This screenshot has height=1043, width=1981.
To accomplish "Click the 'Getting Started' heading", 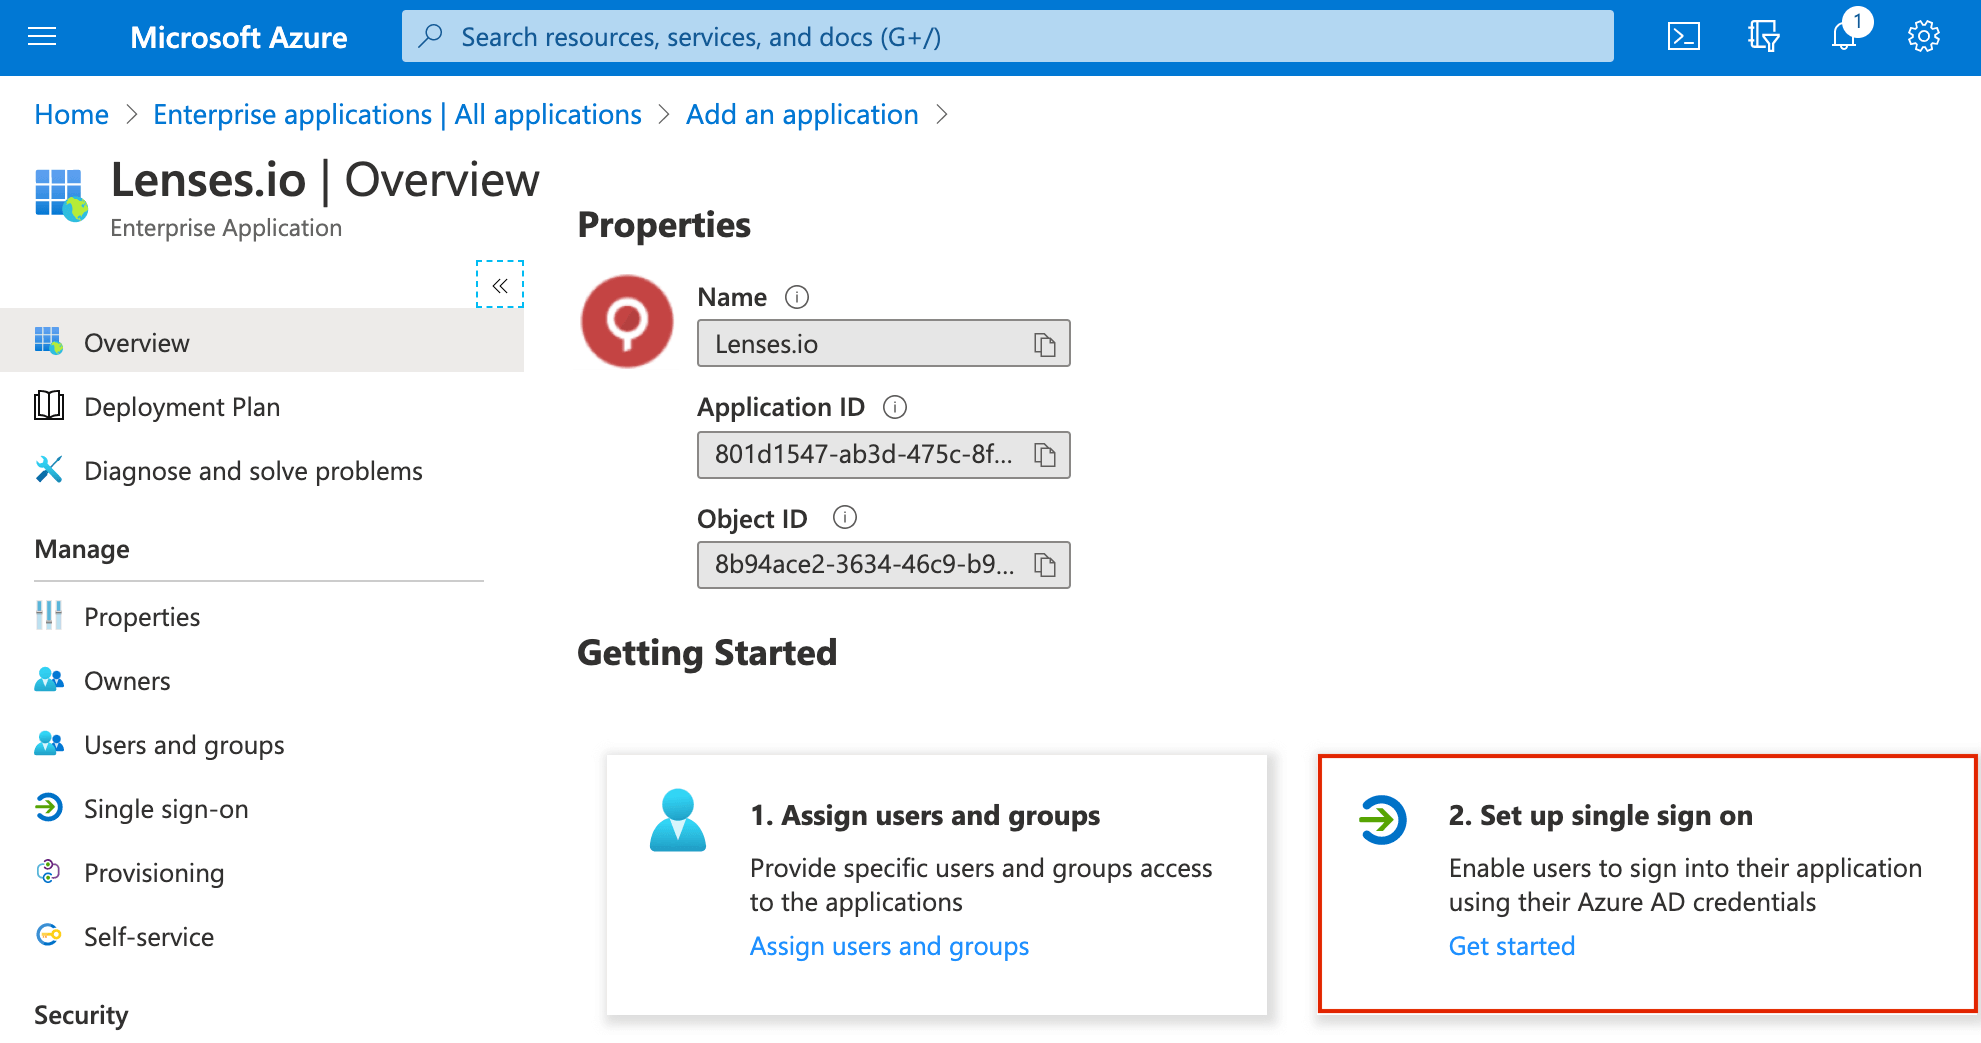I will 707,653.
